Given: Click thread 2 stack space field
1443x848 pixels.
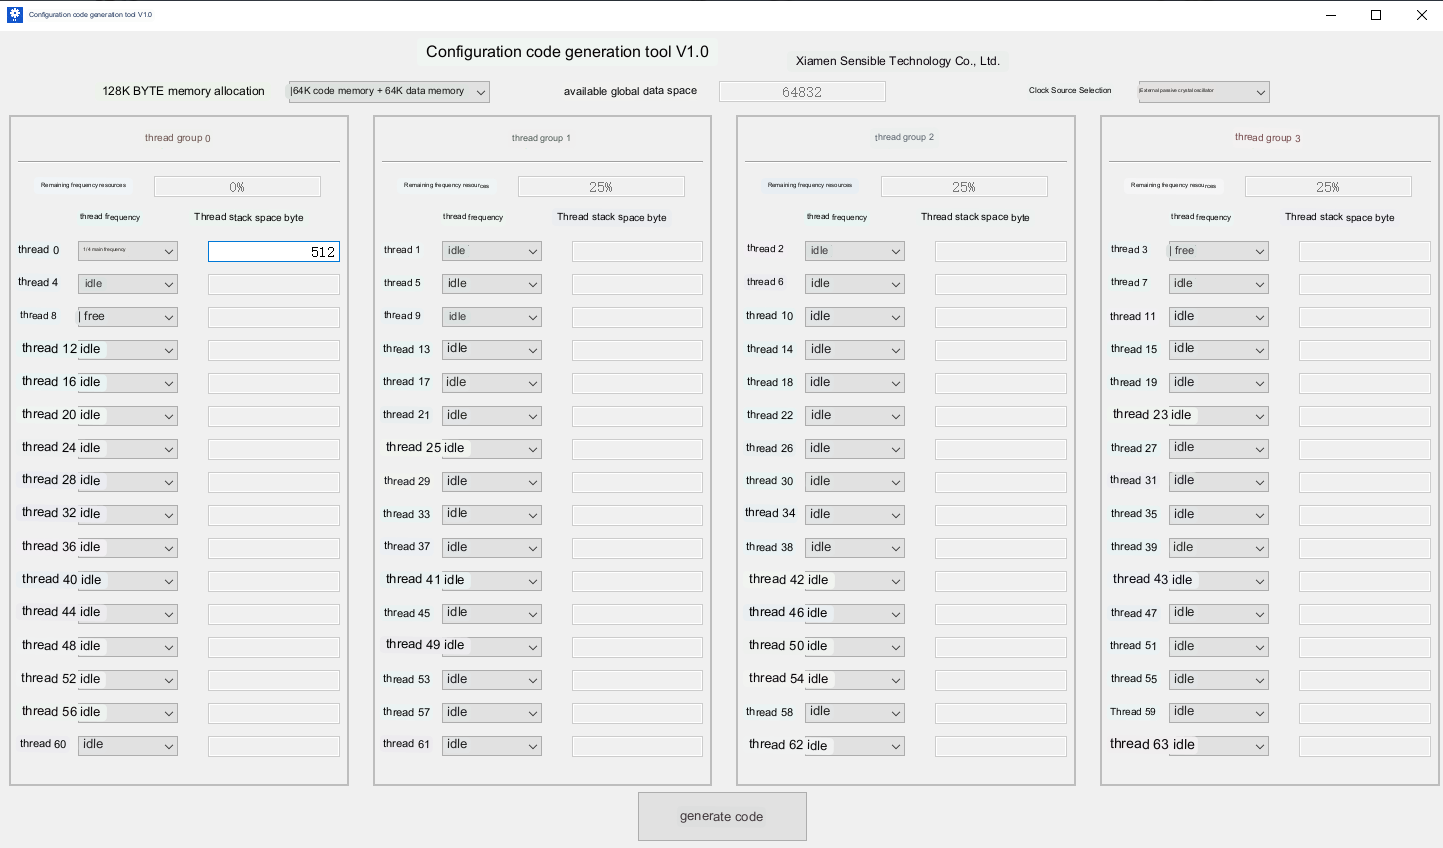Looking at the screenshot, I should 1001,252.
